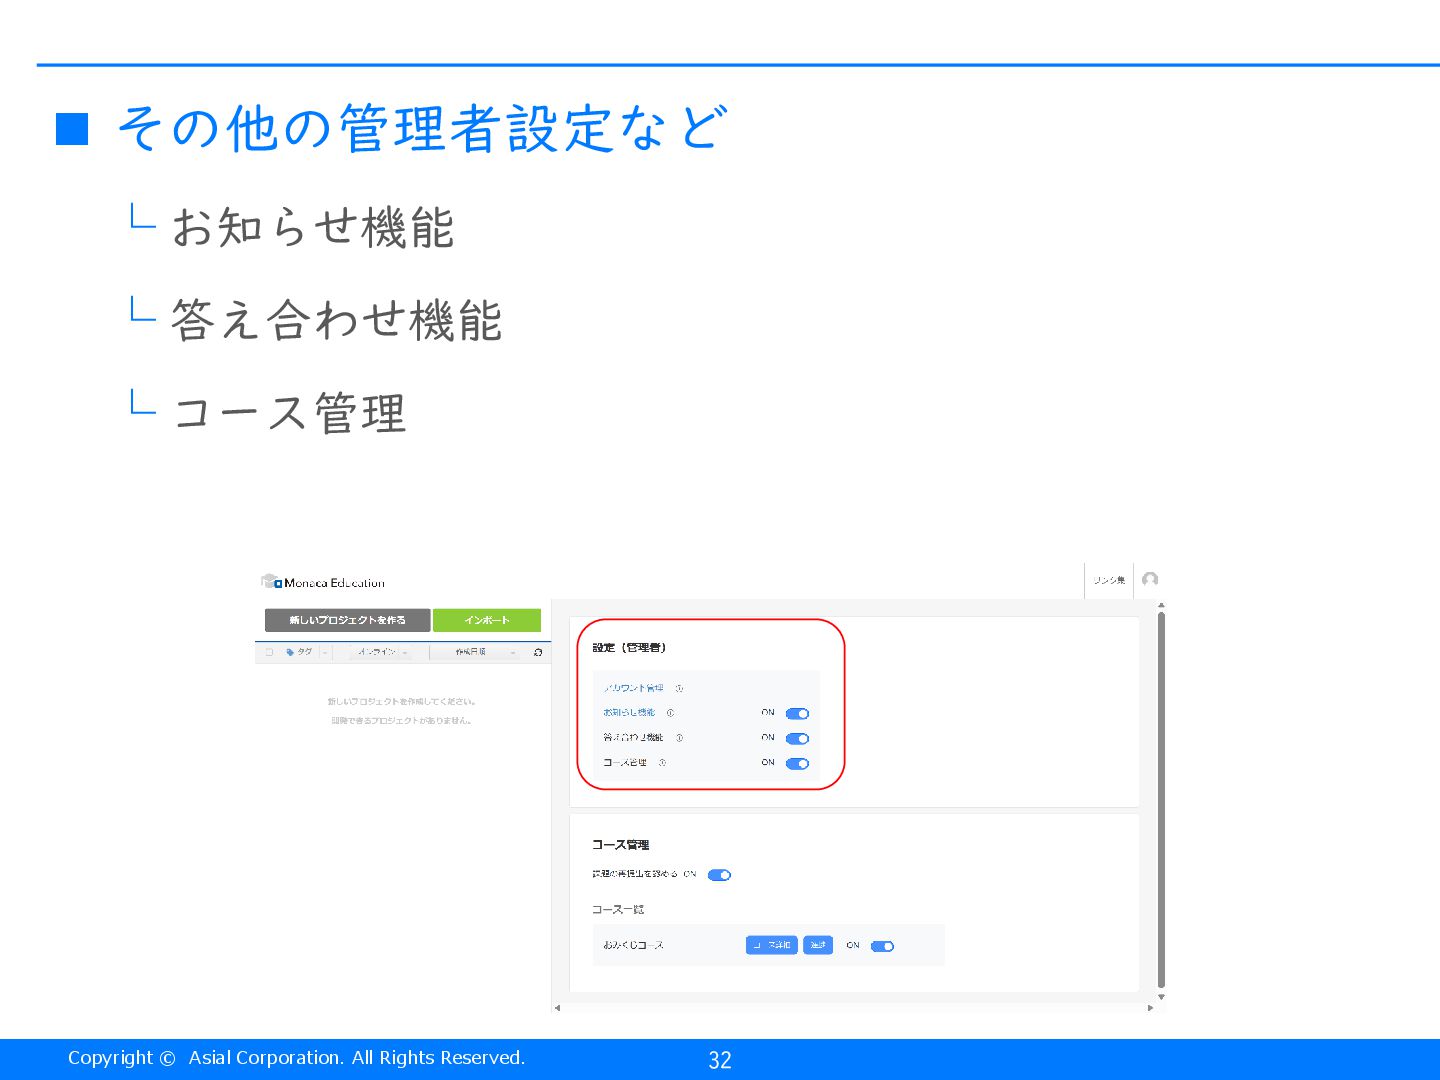Click the horizontal scroll right arrow
Screen dimensions: 1440x1080
tap(1150, 1008)
